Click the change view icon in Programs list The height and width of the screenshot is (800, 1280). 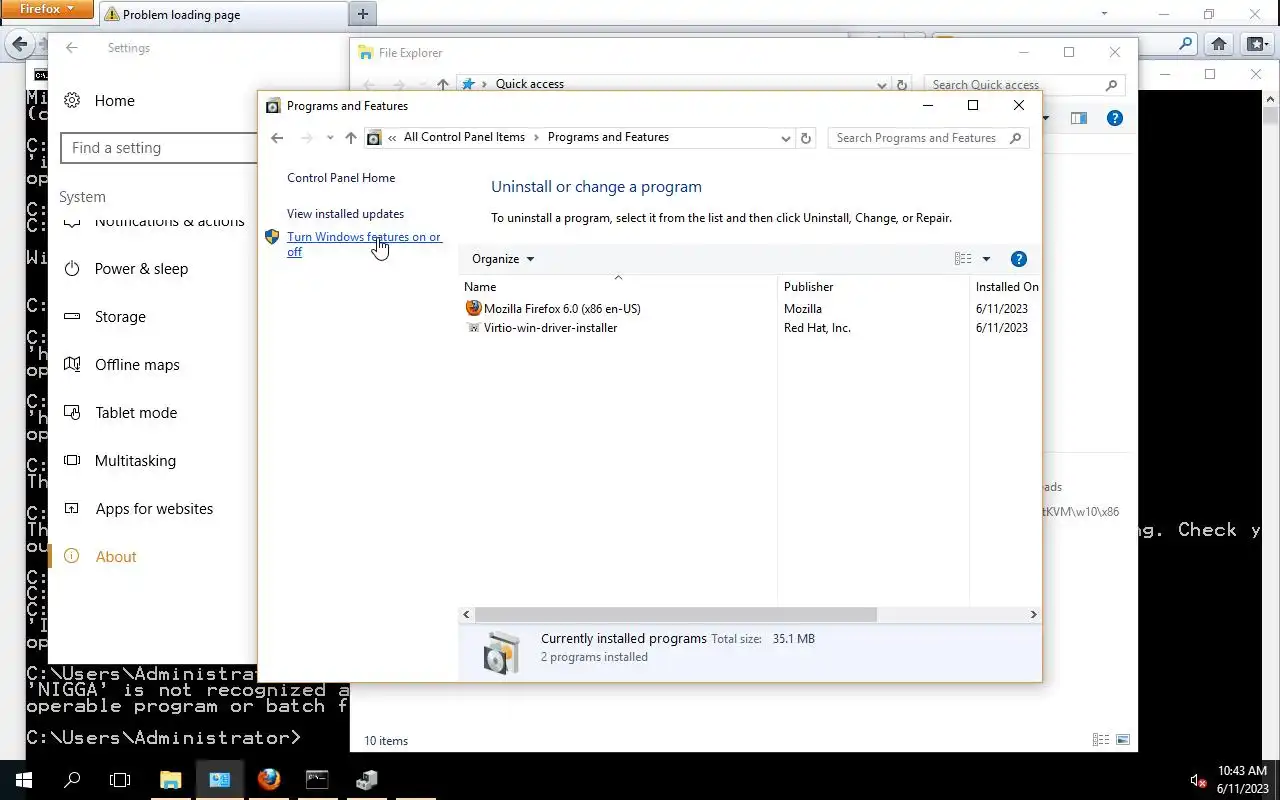pyautogui.click(x=963, y=259)
